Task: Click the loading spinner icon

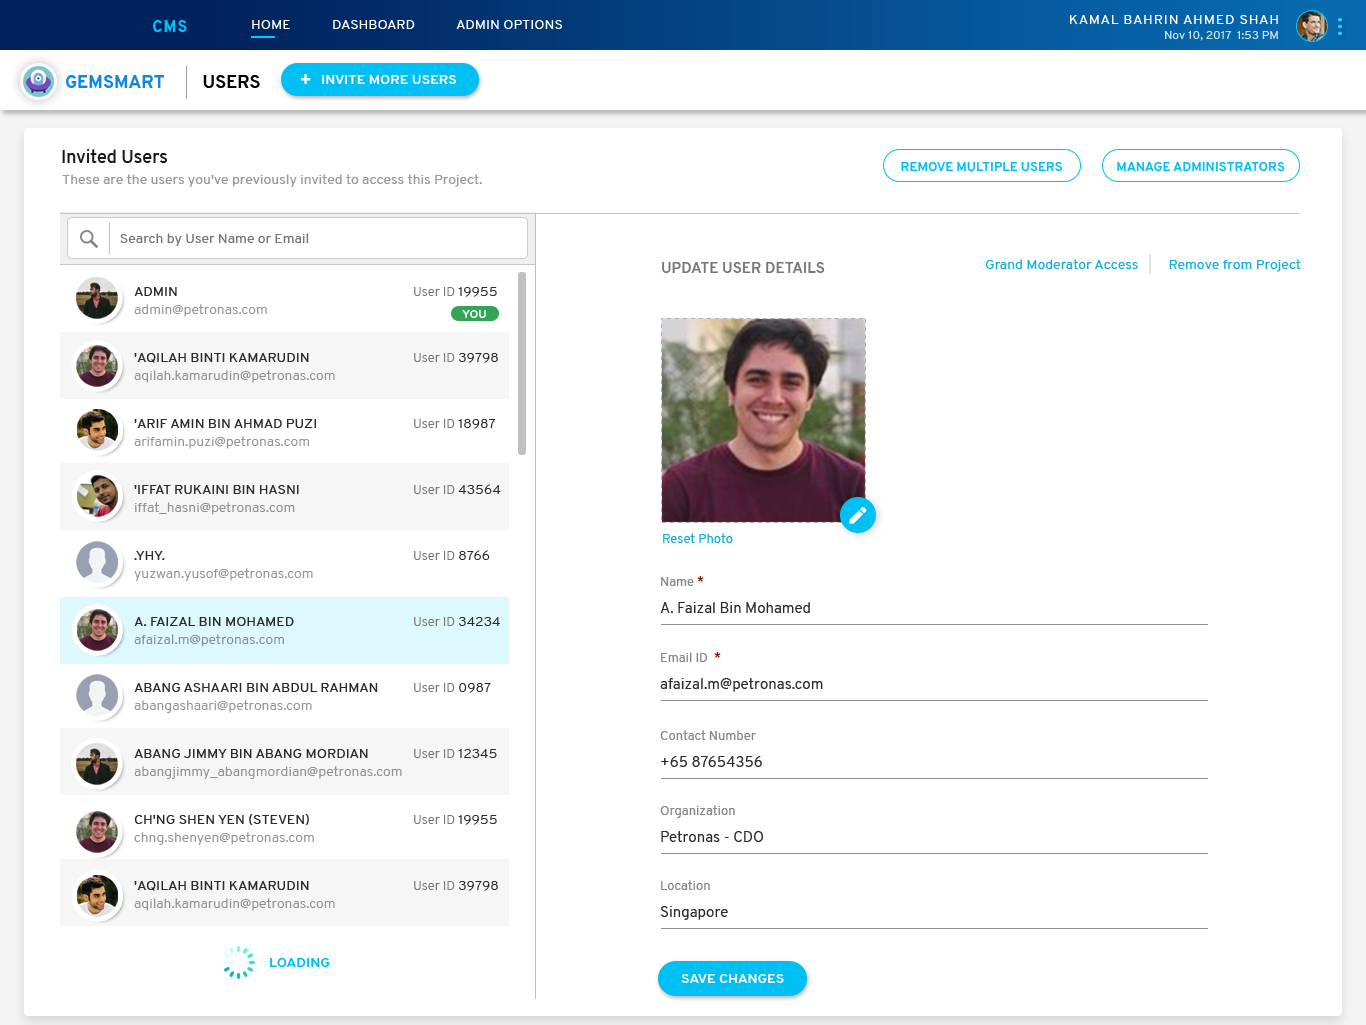Action: tap(239, 962)
